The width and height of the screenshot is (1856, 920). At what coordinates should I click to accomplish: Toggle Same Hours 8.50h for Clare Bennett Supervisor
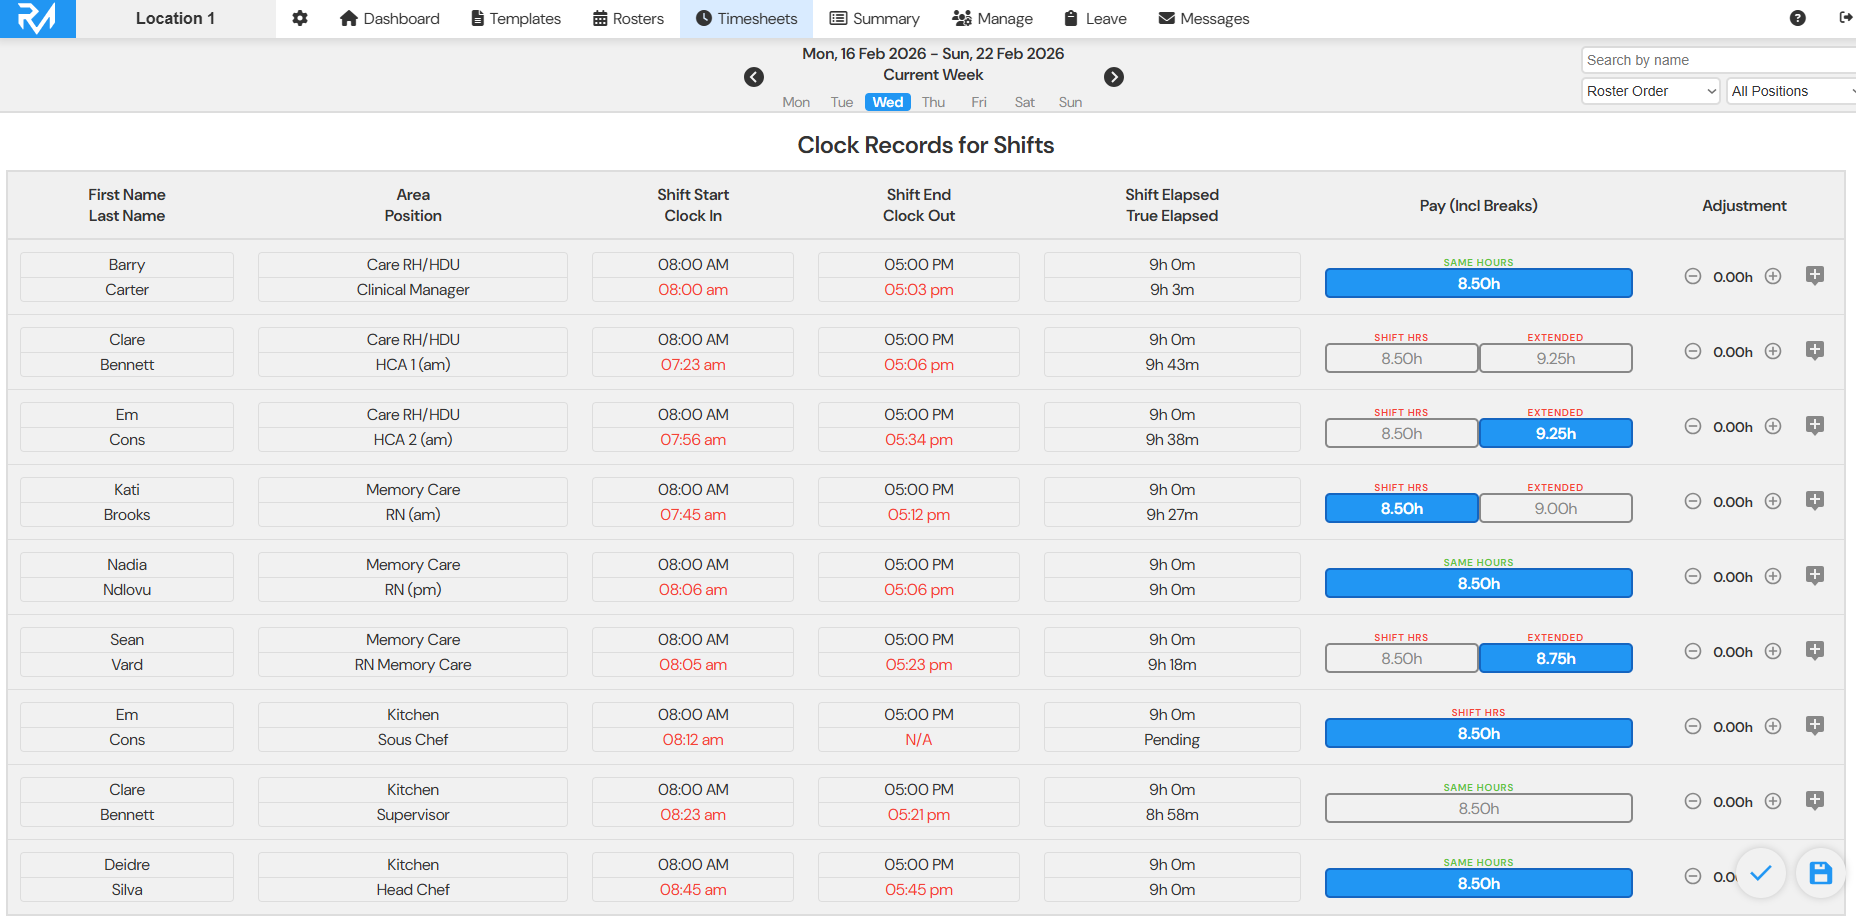tap(1478, 808)
